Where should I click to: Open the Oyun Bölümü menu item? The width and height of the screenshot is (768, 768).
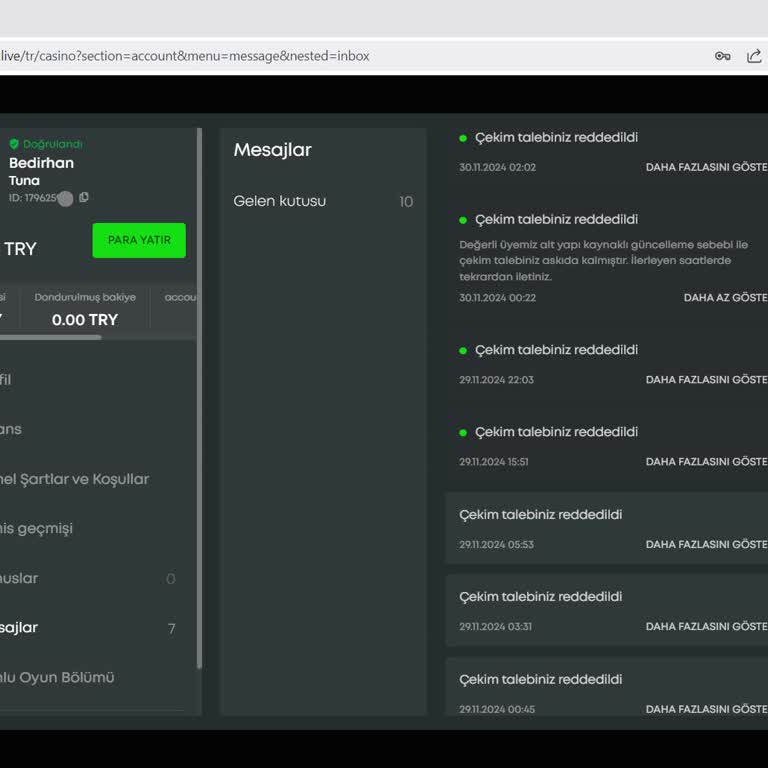coord(57,677)
